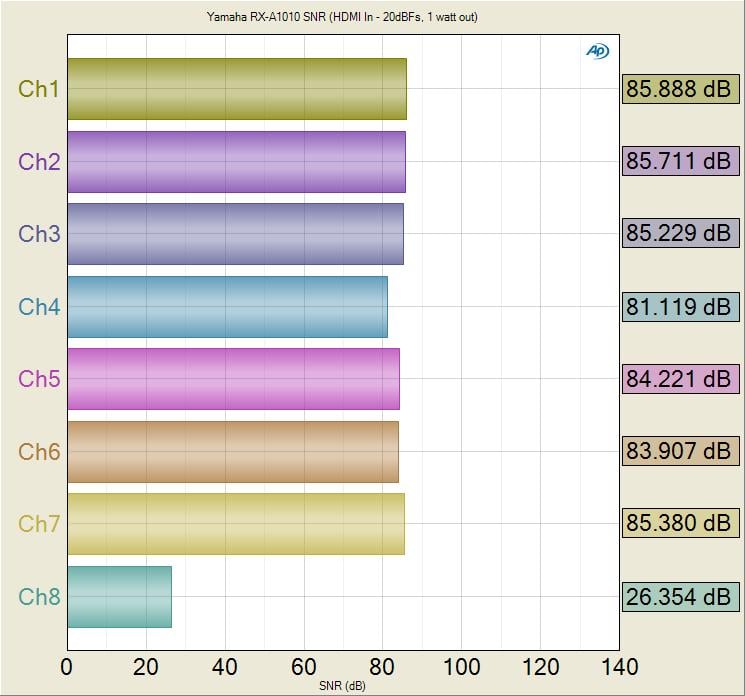Click the AP logo in chart corner

(597, 51)
